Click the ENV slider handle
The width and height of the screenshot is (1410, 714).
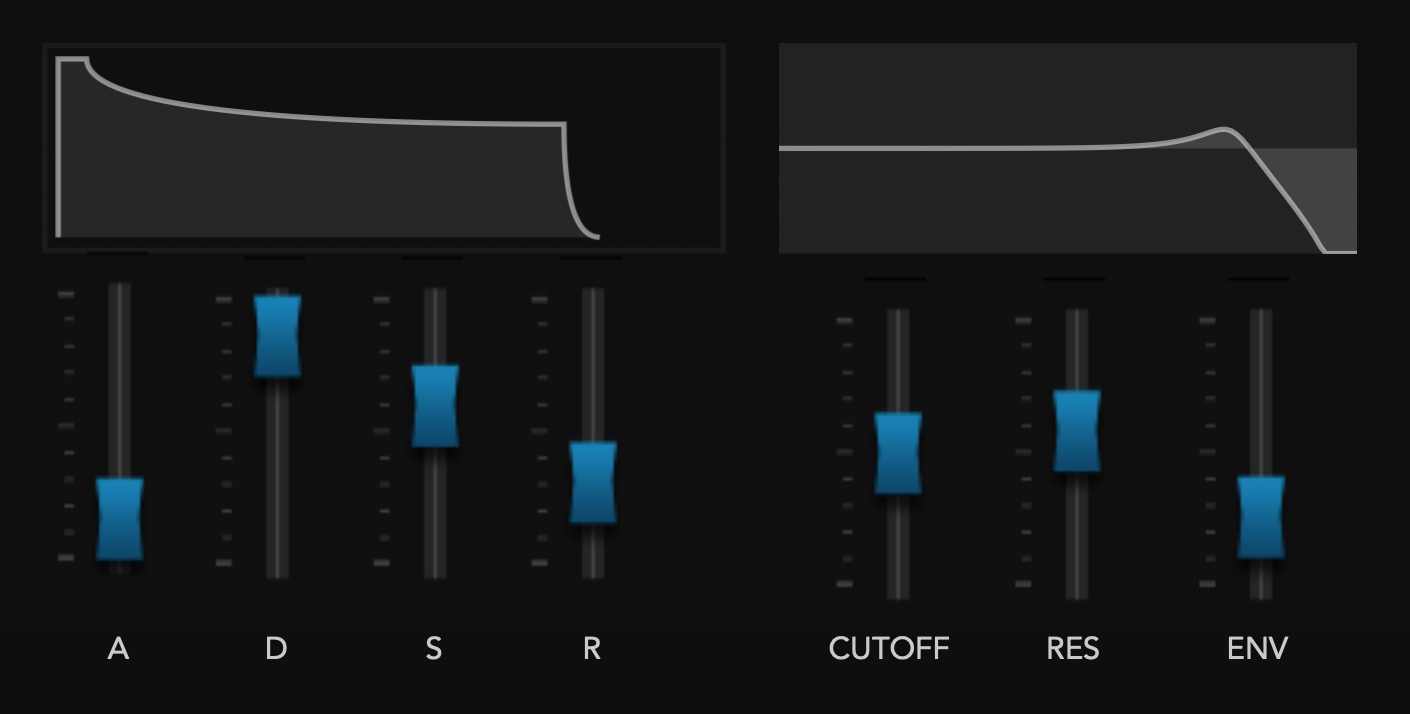pos(1261,516)
